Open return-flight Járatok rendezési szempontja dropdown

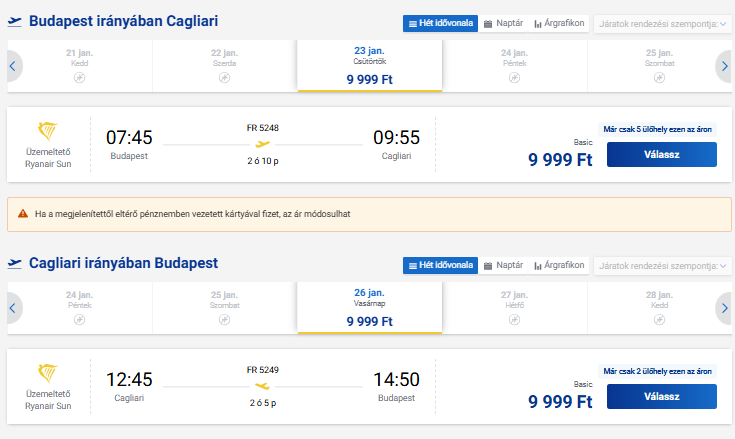click(x=662, y=266)
